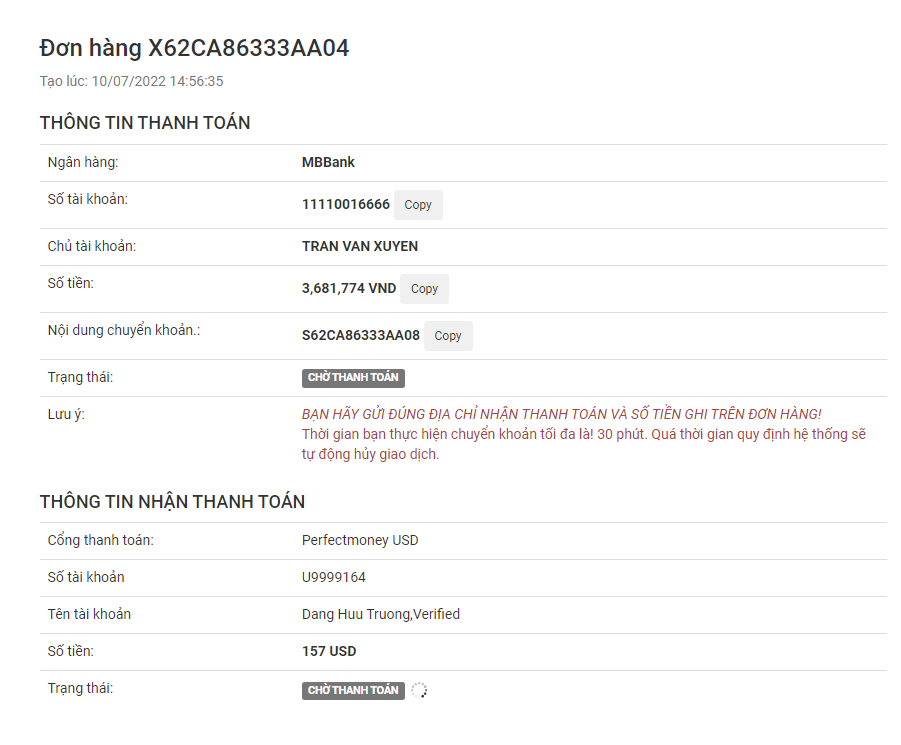
Task: Copy the transfer content code S62CA86333AA08
Action: click(x=448, y=336)
